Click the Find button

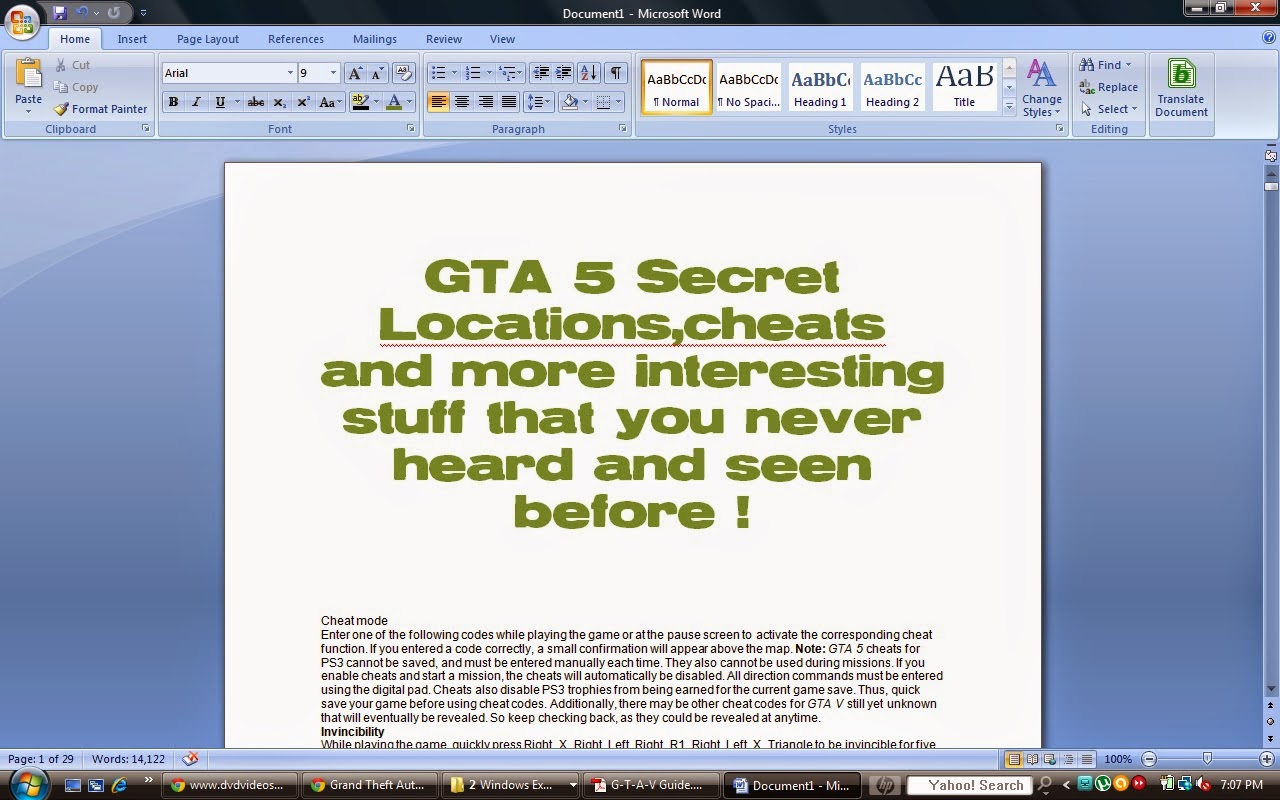coord(1106,65)
